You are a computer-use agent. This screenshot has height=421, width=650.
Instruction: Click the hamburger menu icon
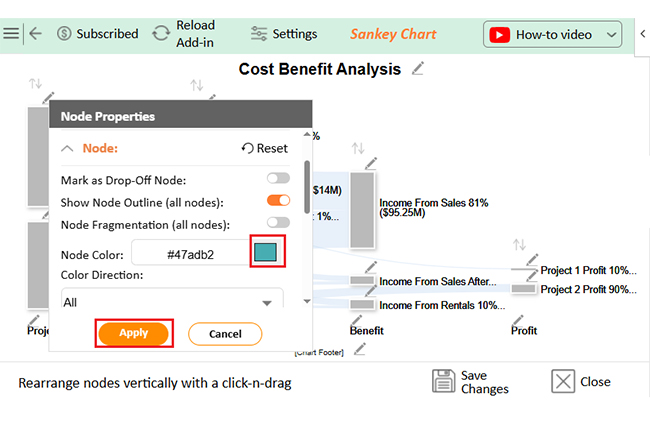pos(11,33)
